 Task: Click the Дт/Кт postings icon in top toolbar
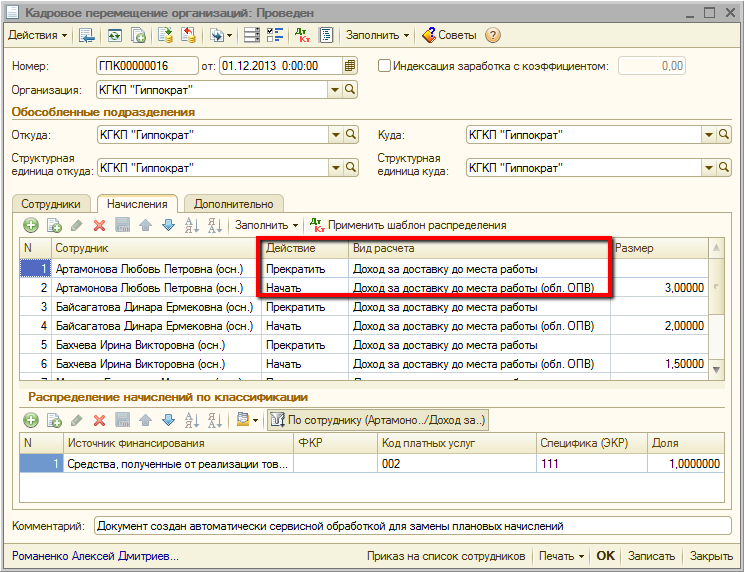(304, 35)
